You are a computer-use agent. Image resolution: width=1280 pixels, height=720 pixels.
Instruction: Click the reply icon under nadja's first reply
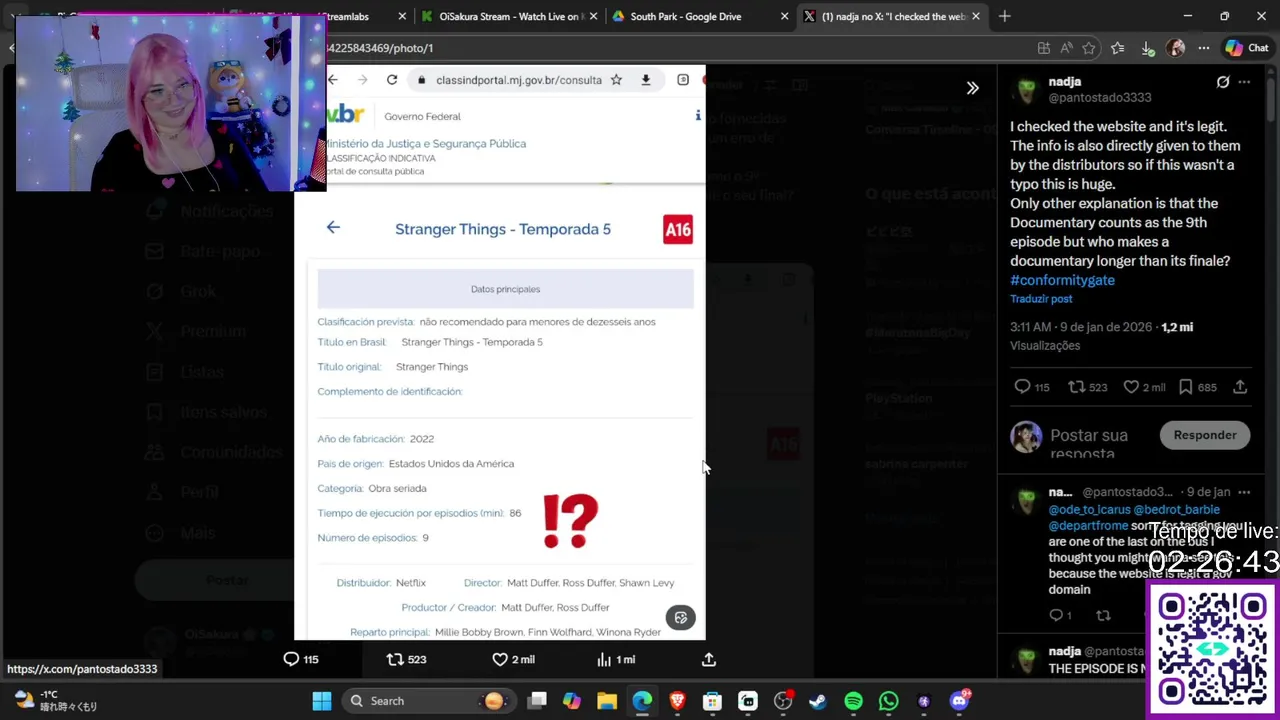pos(1056,616)
